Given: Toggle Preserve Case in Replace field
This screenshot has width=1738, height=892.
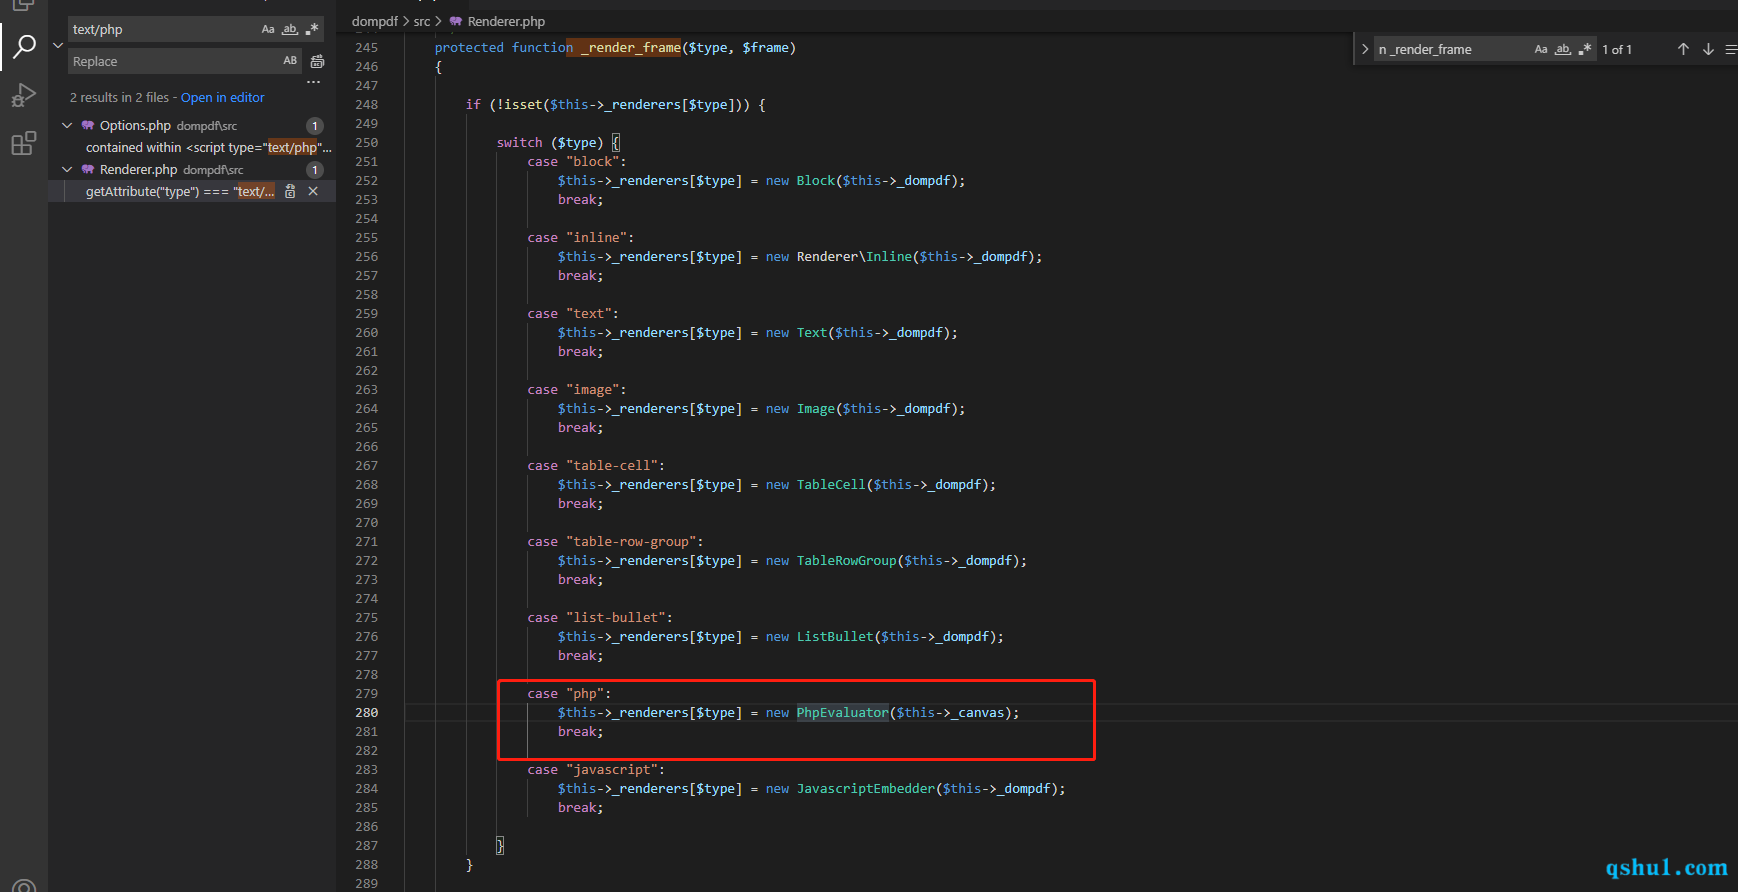Looking at the screenshot, I should 290,61.
